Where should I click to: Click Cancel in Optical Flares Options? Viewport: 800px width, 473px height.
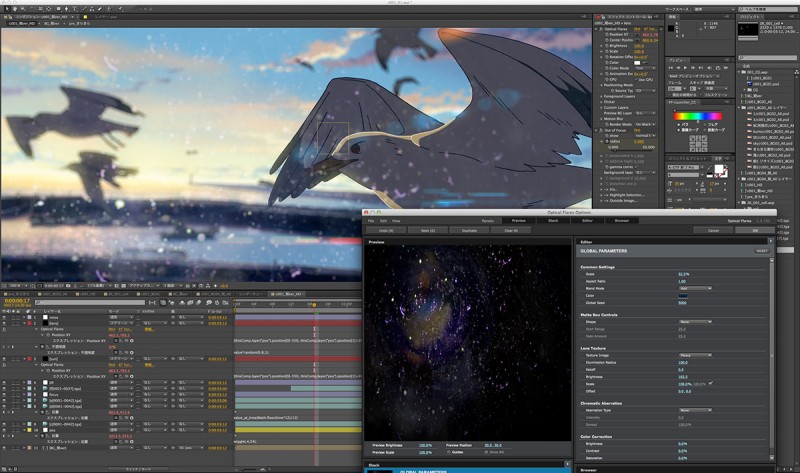(713, 230)
